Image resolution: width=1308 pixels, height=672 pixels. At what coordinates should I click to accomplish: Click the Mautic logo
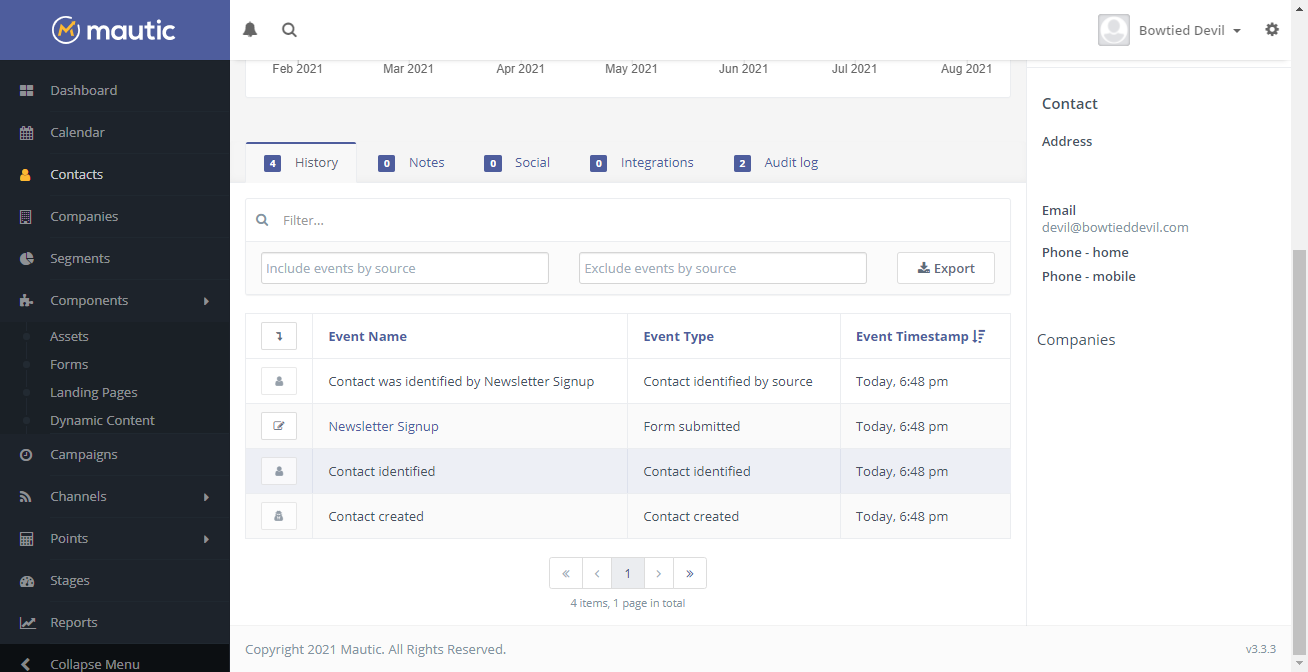(x=114, y=30)
